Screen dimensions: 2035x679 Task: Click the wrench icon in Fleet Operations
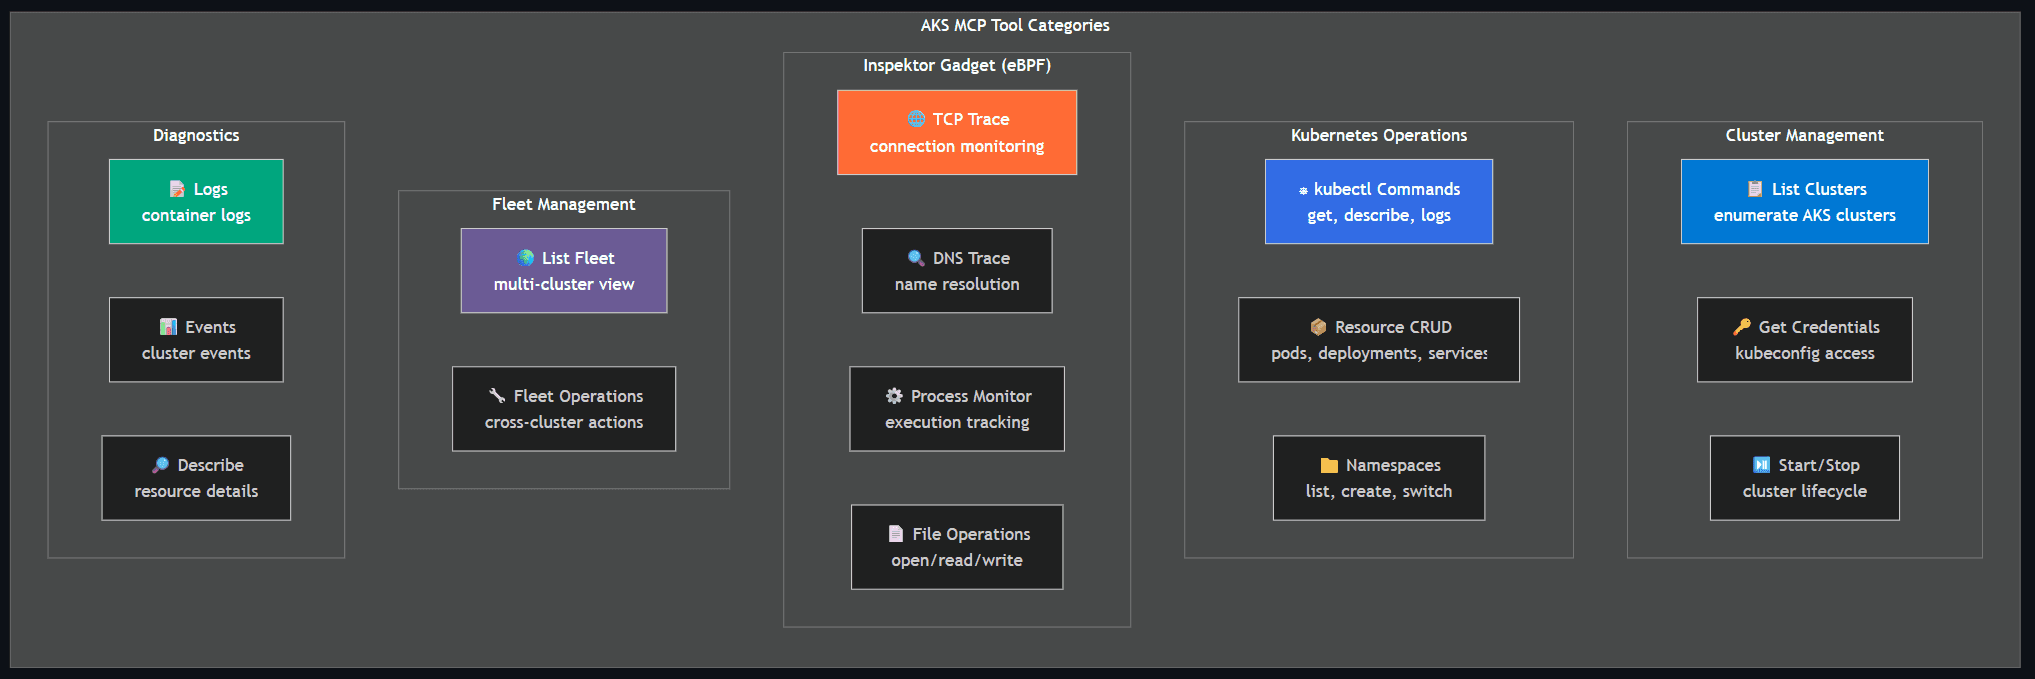point(497,396)
